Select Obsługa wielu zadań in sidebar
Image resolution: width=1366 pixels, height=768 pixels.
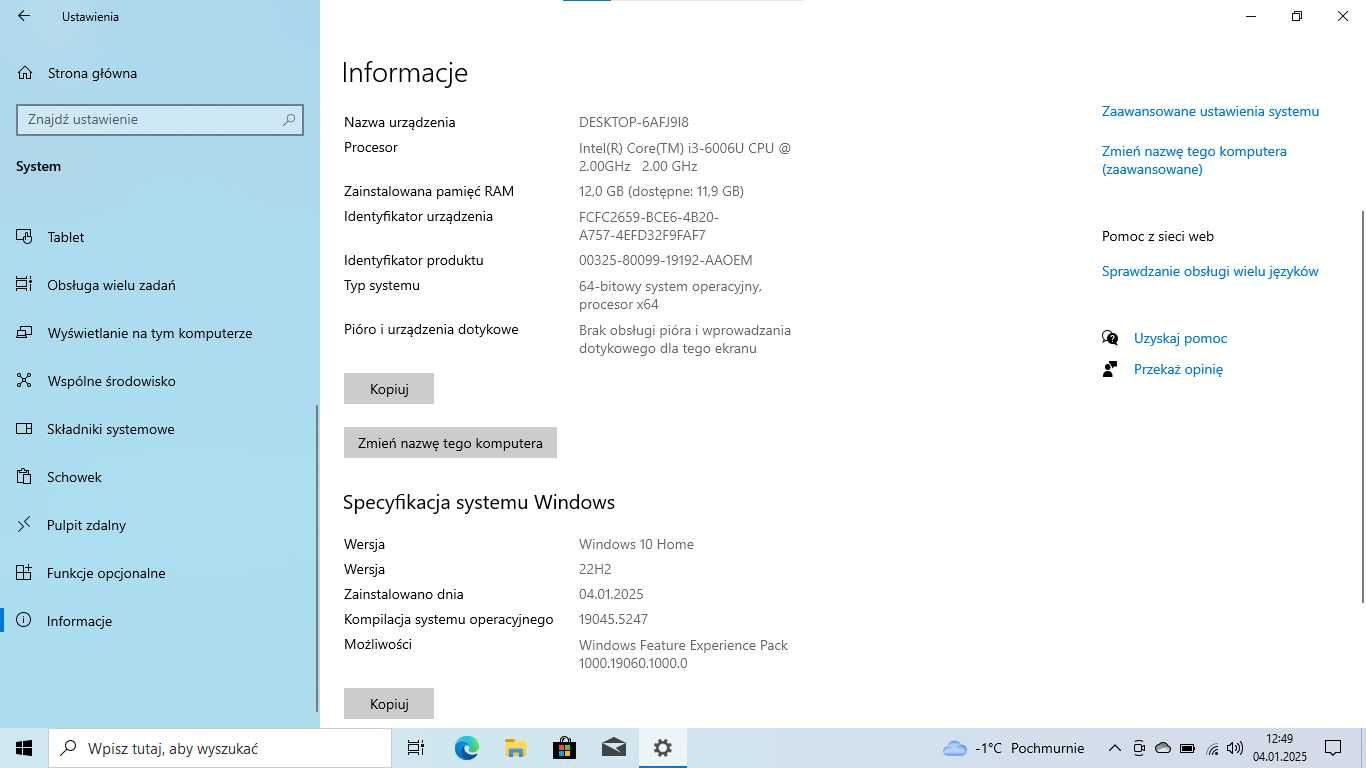click(160, 285)
